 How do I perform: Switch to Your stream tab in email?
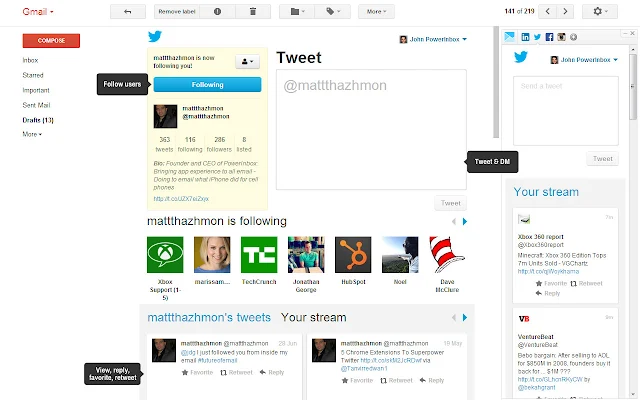[x=313, y=318]
